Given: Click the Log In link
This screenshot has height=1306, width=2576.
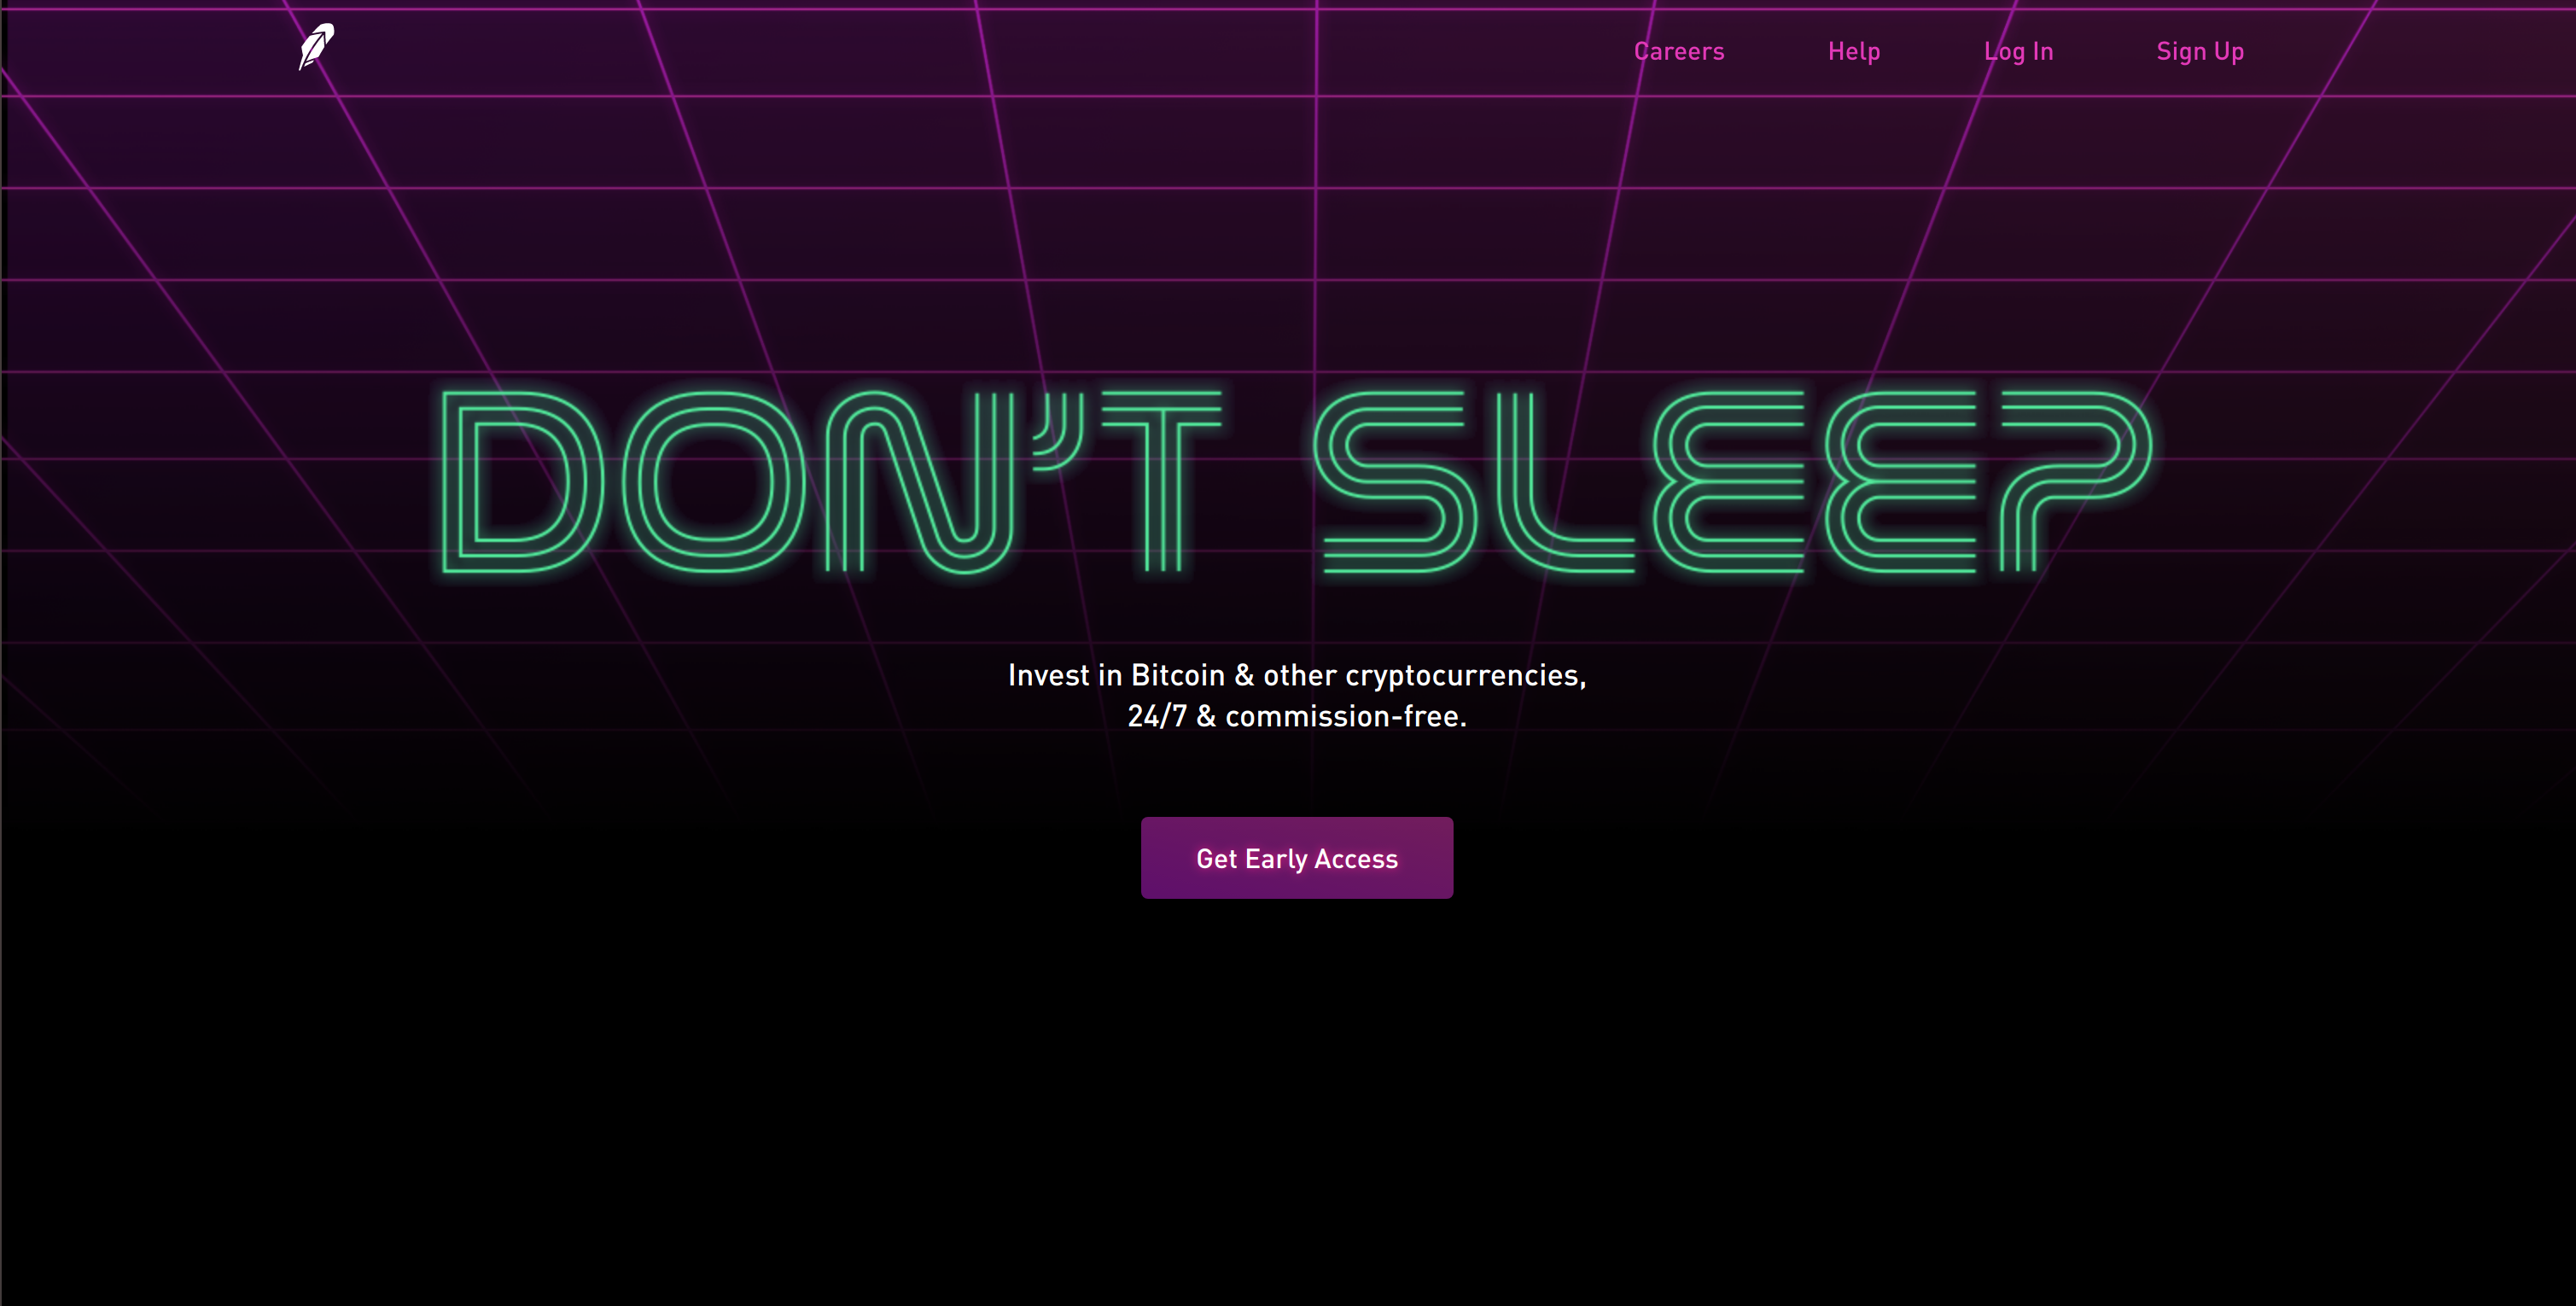Looking at the screenshot, I should tap(2019, 51).
